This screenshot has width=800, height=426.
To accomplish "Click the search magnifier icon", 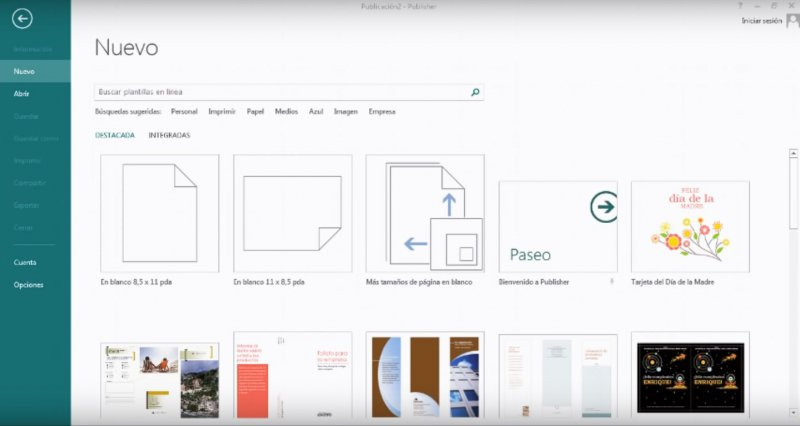I will (x=475, y=92).
